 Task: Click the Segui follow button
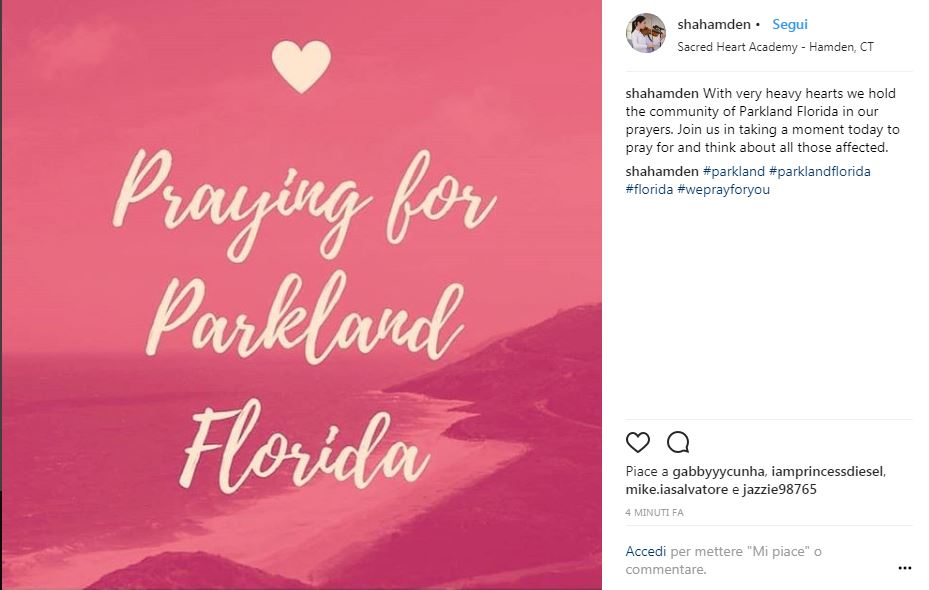click(x=789, y=24)
